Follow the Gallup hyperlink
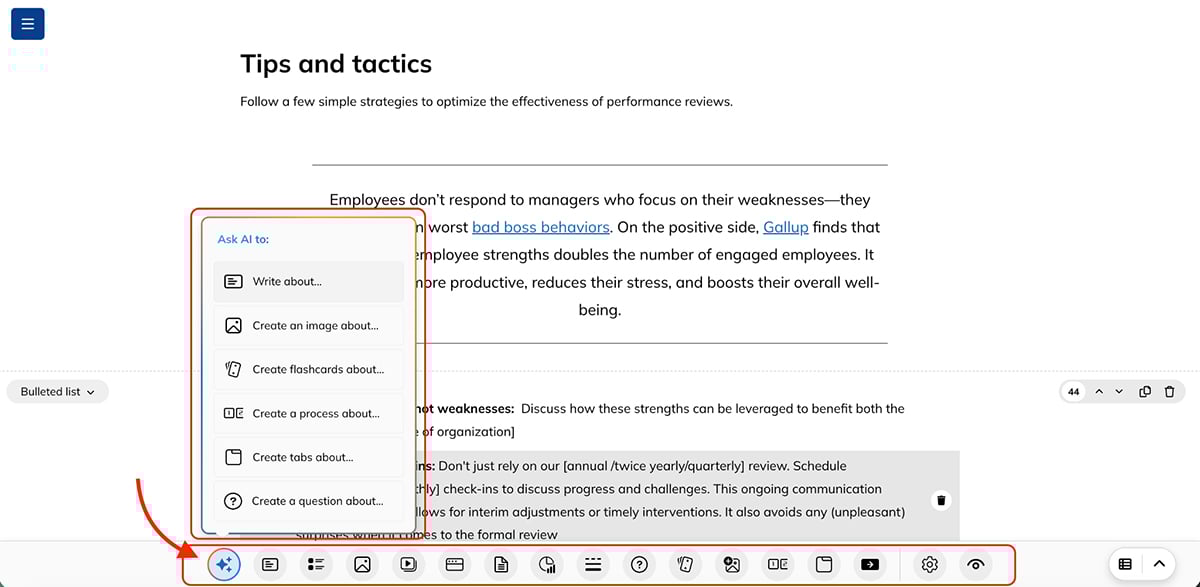This screenshot has width=1200, height=587. (x=785, y=227)
